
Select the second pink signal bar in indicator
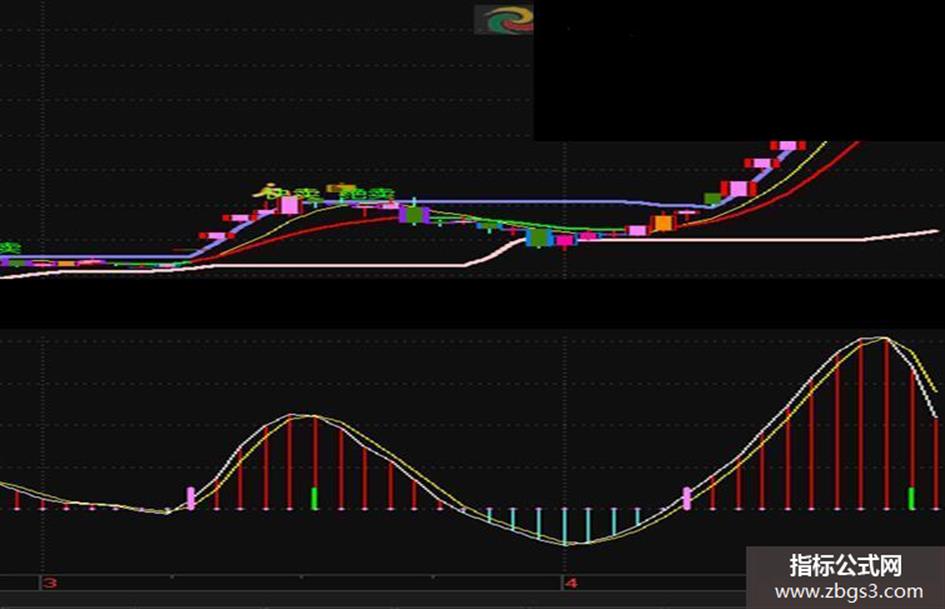(687, 499)
